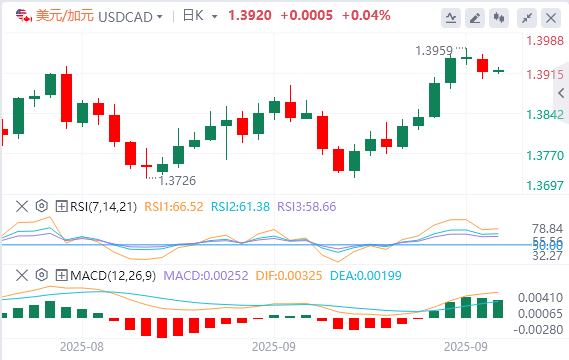Viewport: 569px width, 360px height.
Task: Click the 1.3959 high price marker
Action: tap(434, 51)
